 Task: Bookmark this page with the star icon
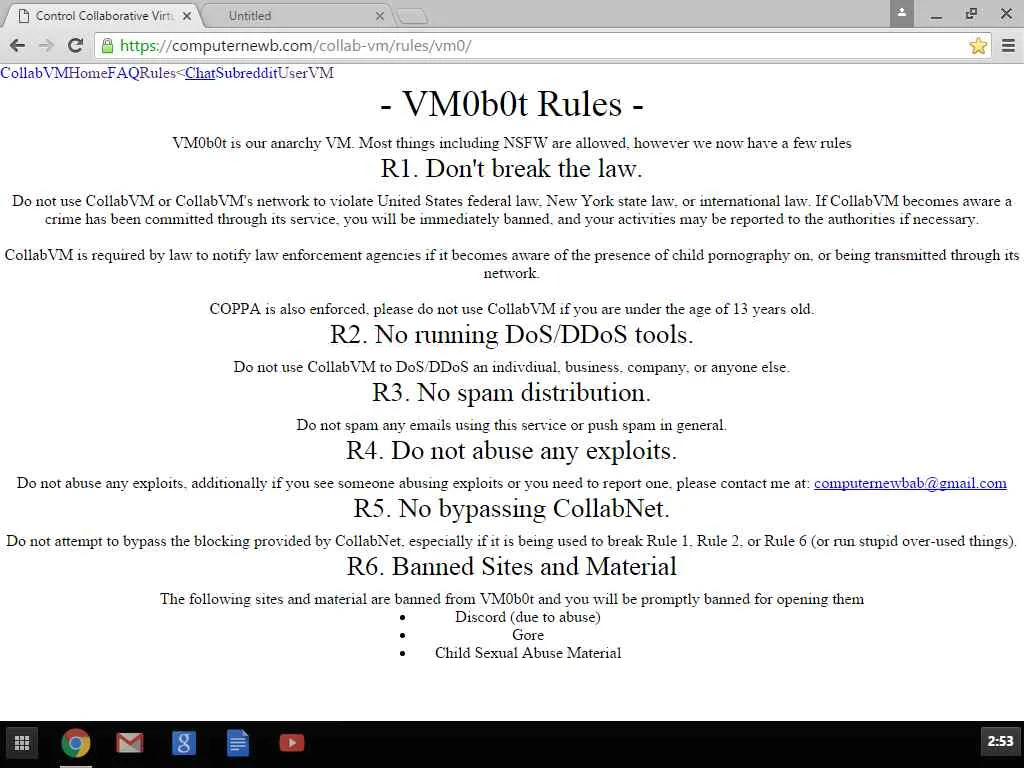point(978,46)
